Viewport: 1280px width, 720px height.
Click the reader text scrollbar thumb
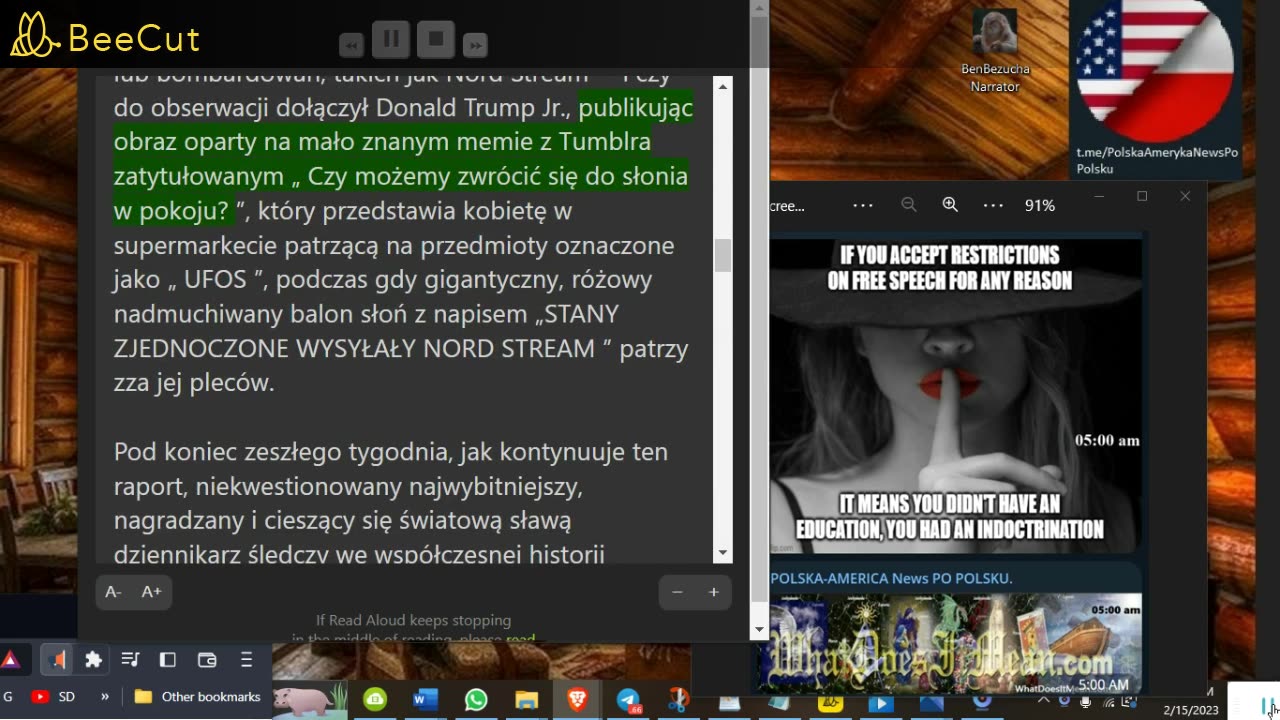tap(723, 256)
